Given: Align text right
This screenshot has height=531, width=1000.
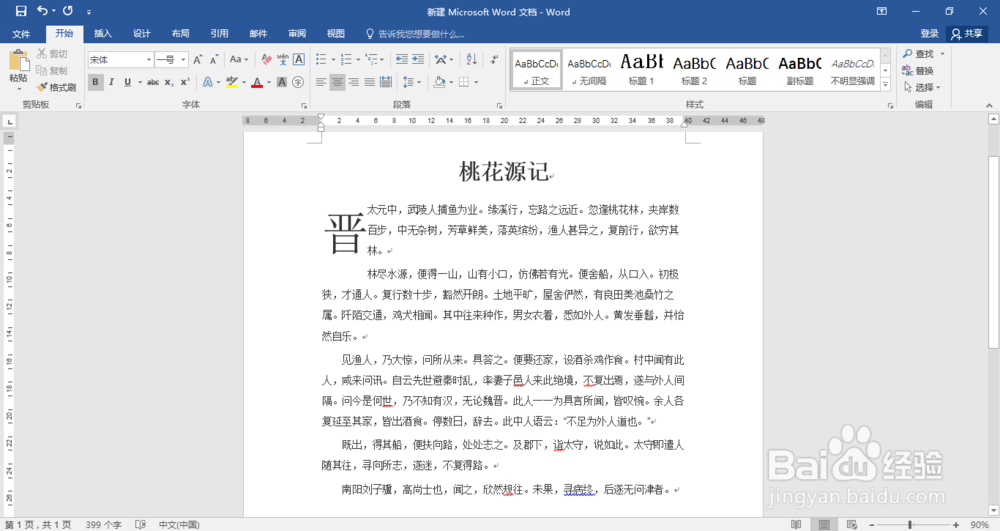Looking at the screenshot, I should (x=353, y=82).
